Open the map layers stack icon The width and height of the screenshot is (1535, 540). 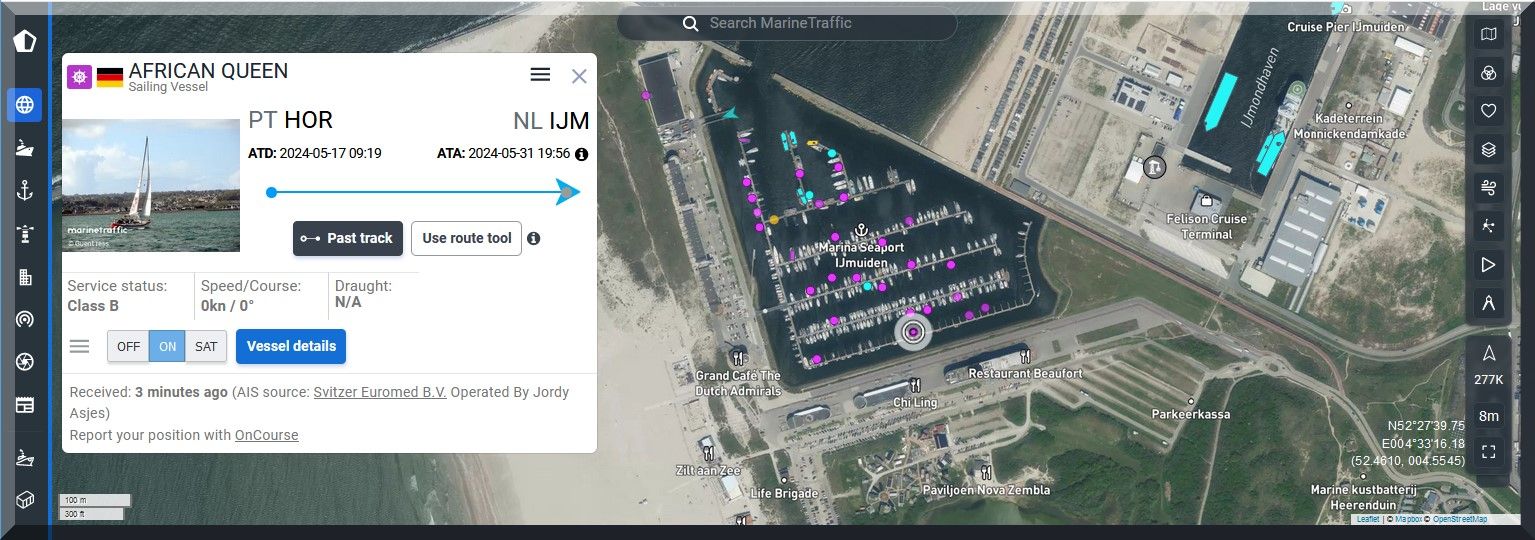[1488, 150]
